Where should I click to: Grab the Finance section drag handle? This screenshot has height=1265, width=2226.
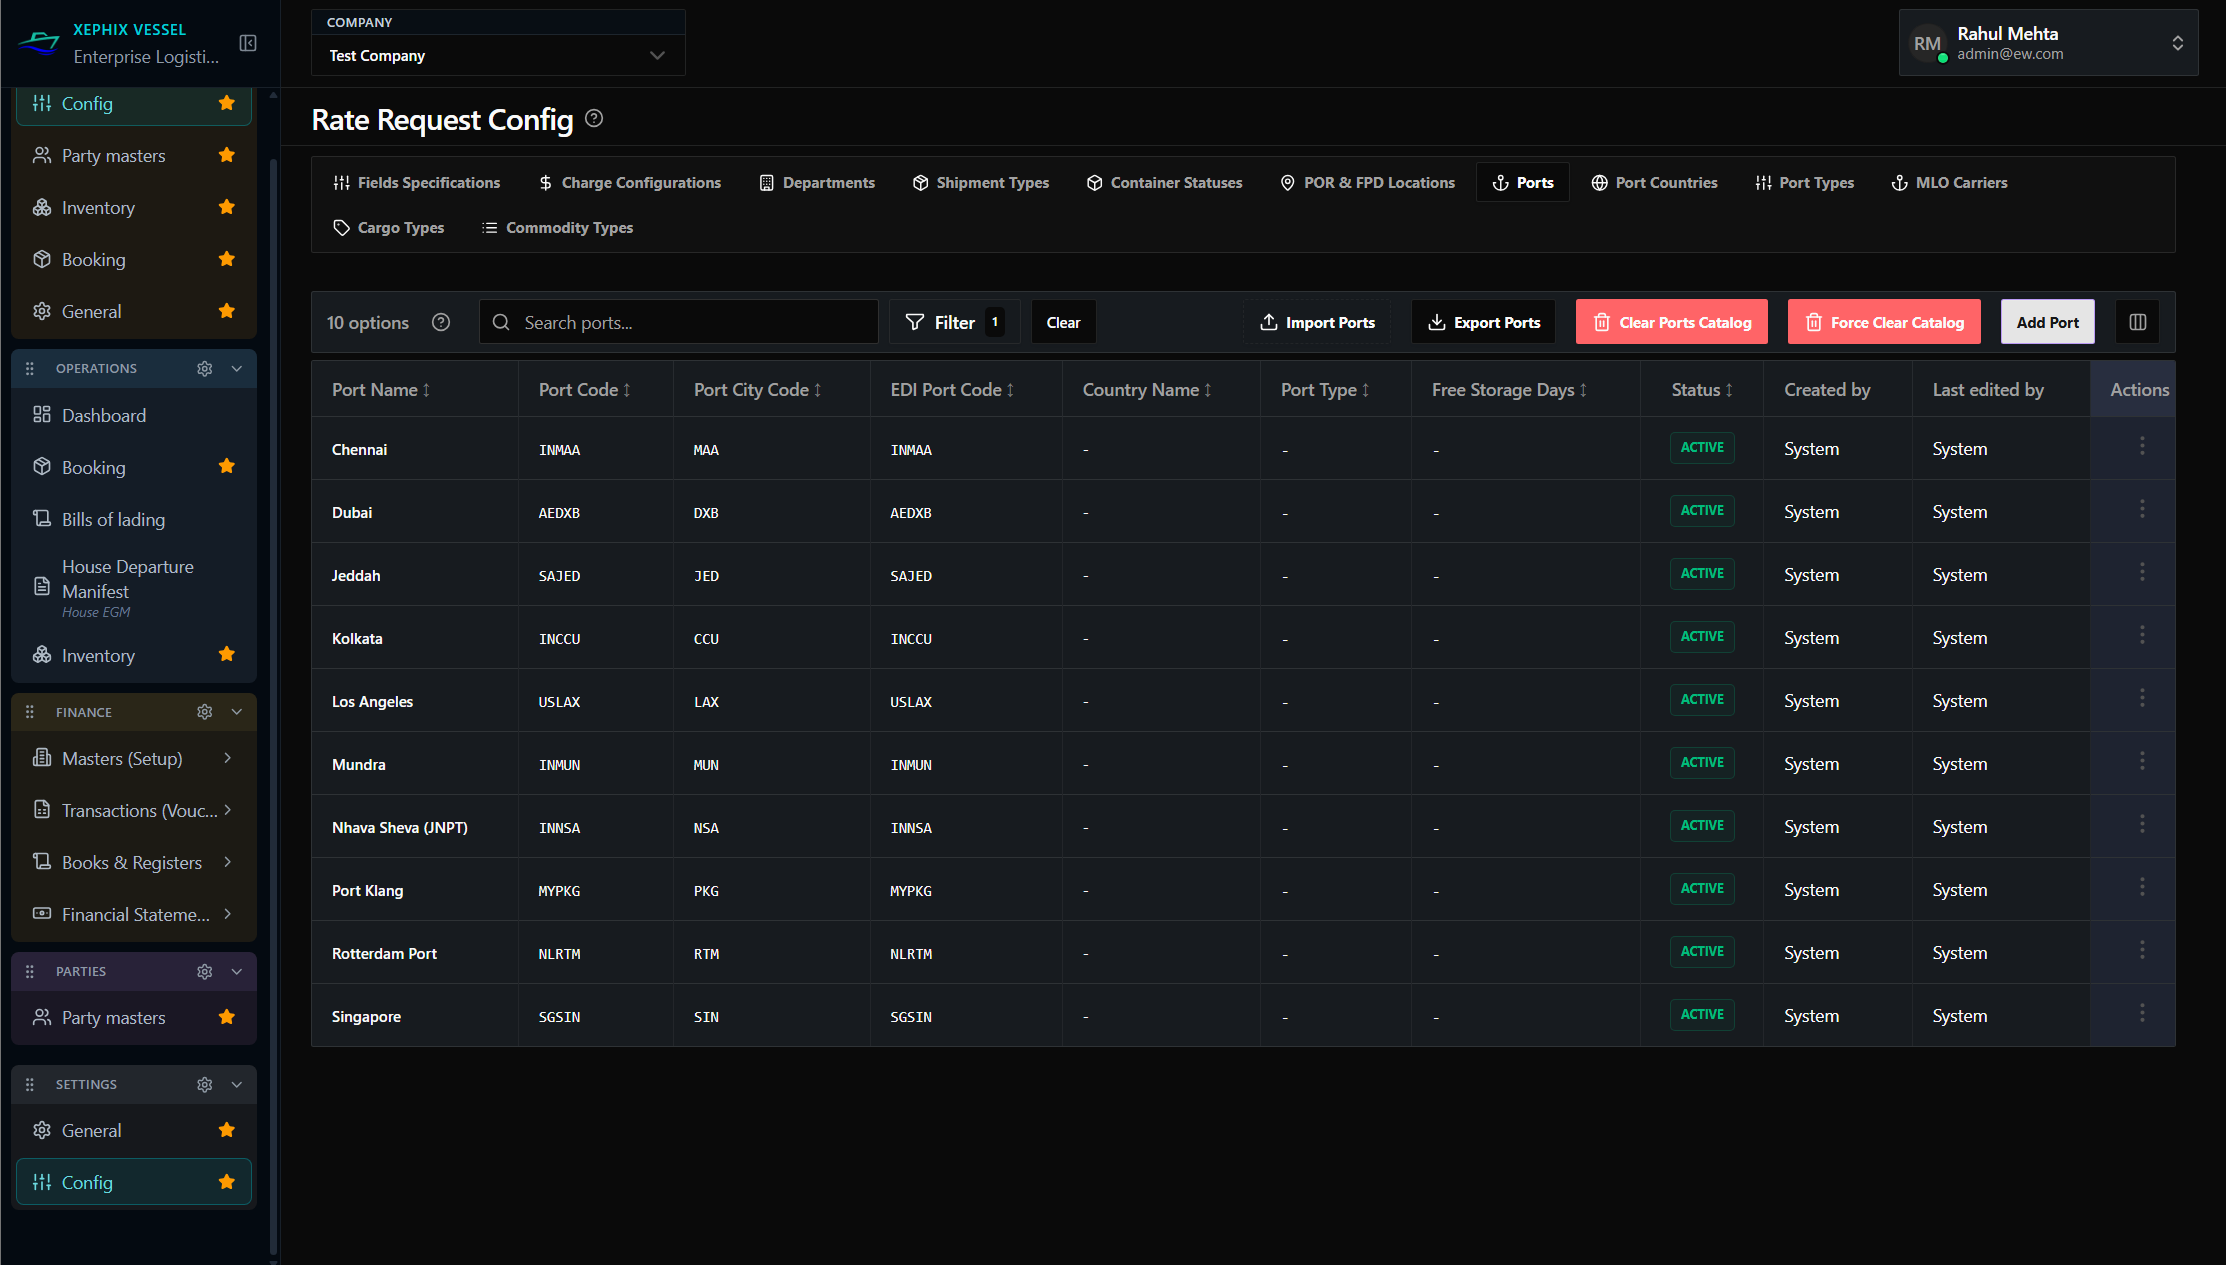tap(30, 712)
